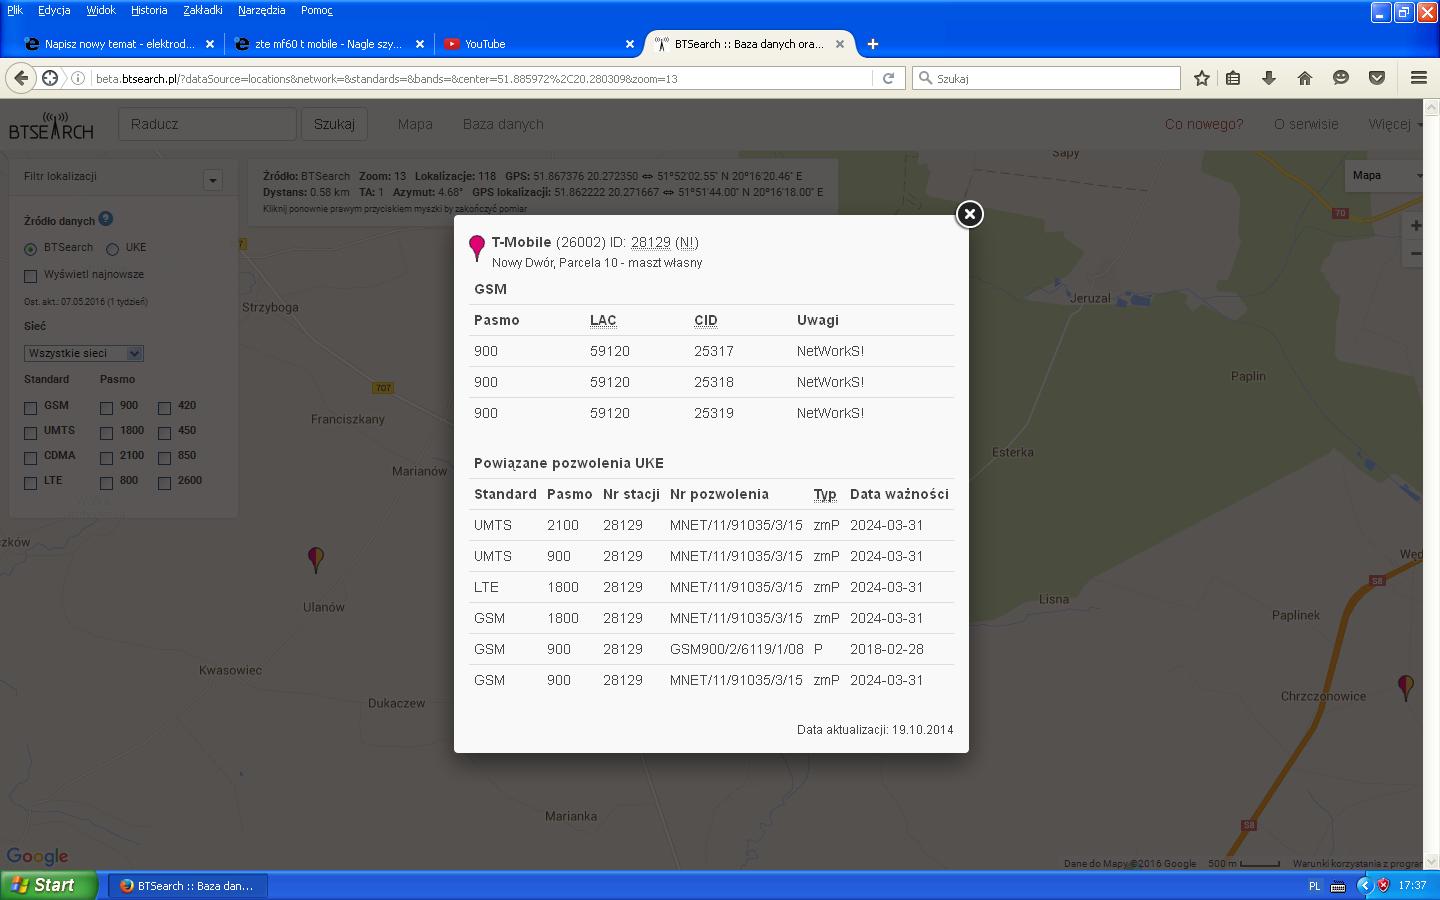Select BTSearch data source radio
1440x900 pixels.
click(30, 249)
